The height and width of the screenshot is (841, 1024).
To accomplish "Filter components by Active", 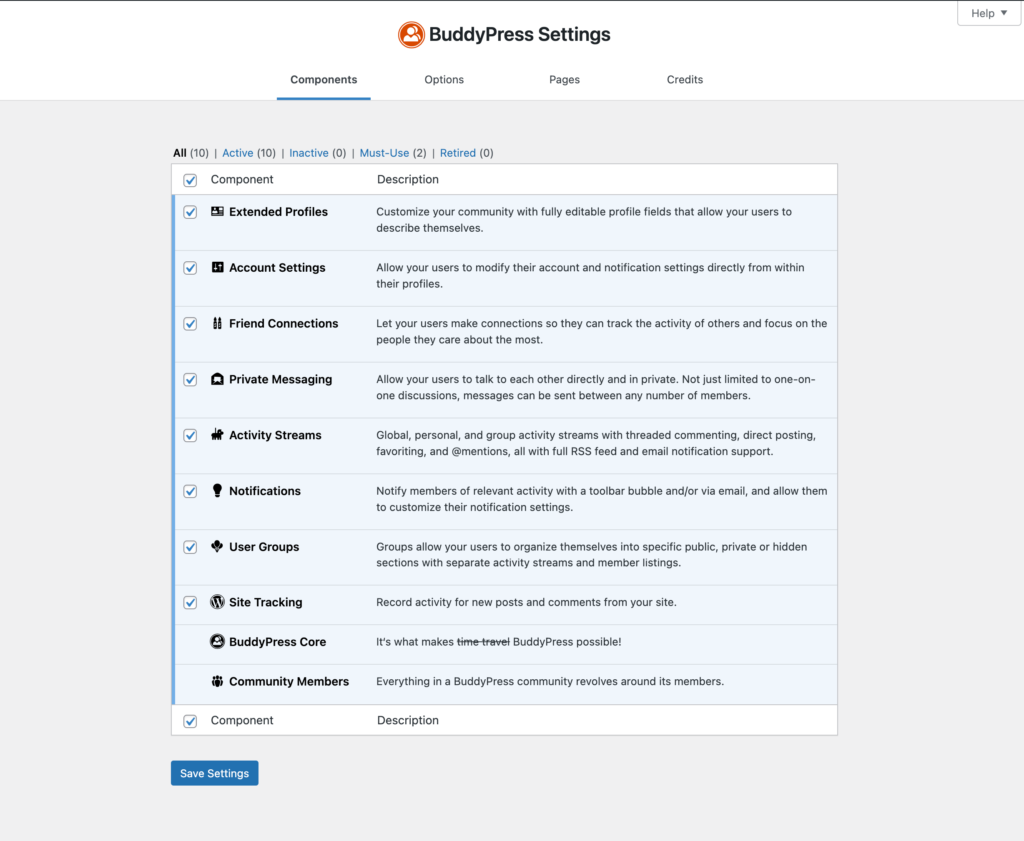I will tap(238, 153).
